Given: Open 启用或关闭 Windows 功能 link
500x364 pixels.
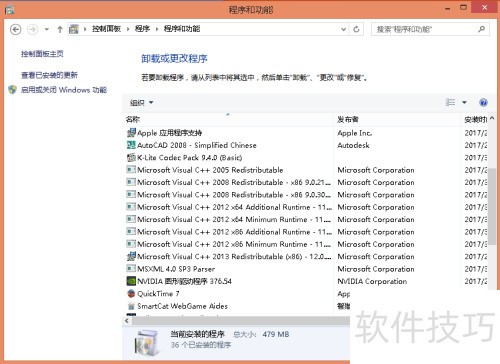Looking at the screenshot, I should 64,90.
